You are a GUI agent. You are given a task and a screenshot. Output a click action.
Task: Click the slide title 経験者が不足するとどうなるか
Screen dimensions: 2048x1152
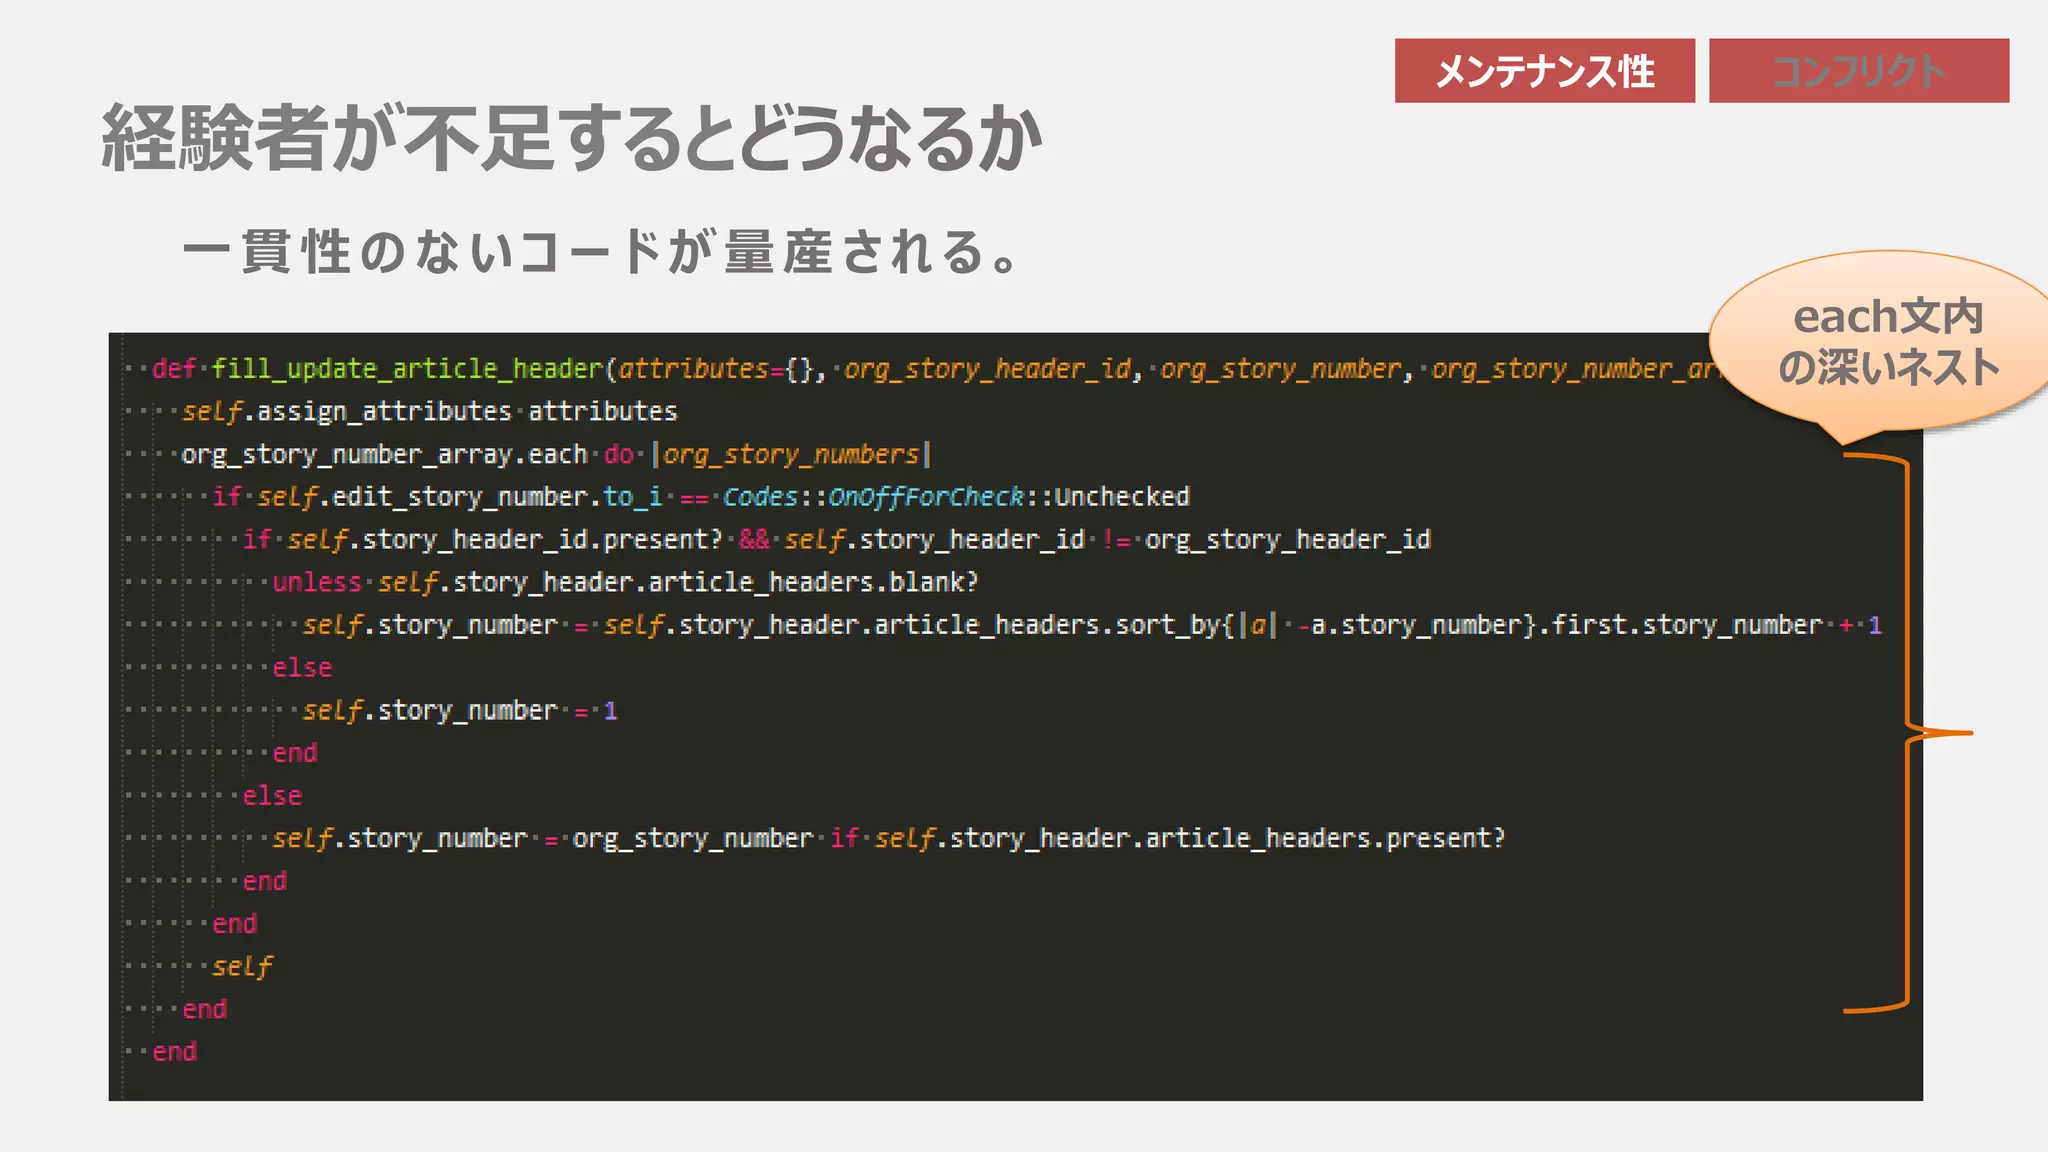coord(571,138)
